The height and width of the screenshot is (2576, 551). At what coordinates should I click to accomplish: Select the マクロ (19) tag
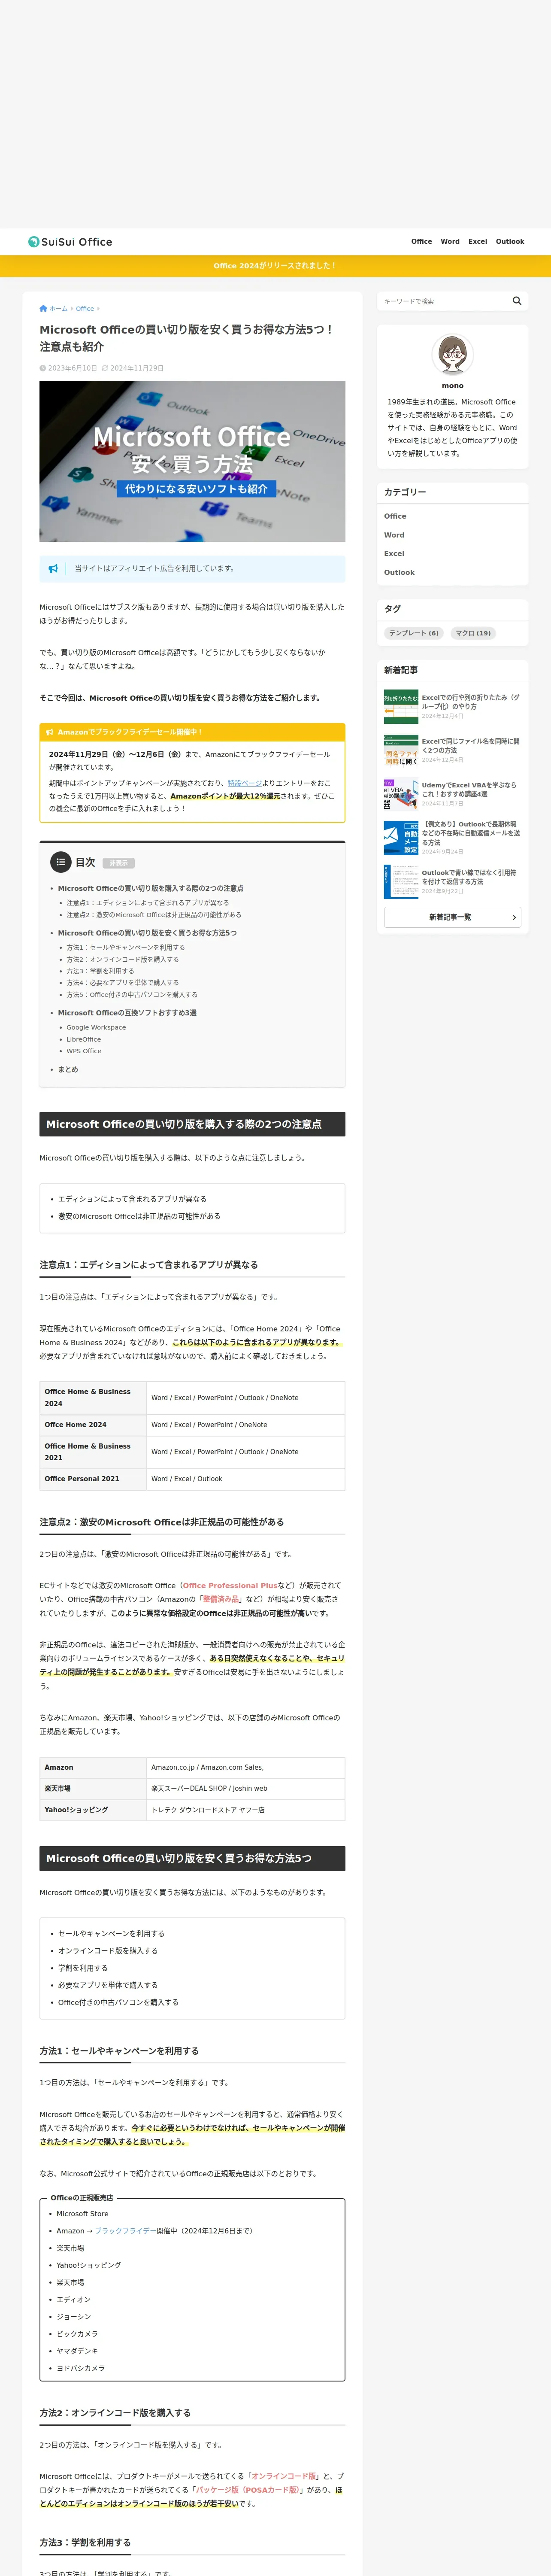point(473,633)
